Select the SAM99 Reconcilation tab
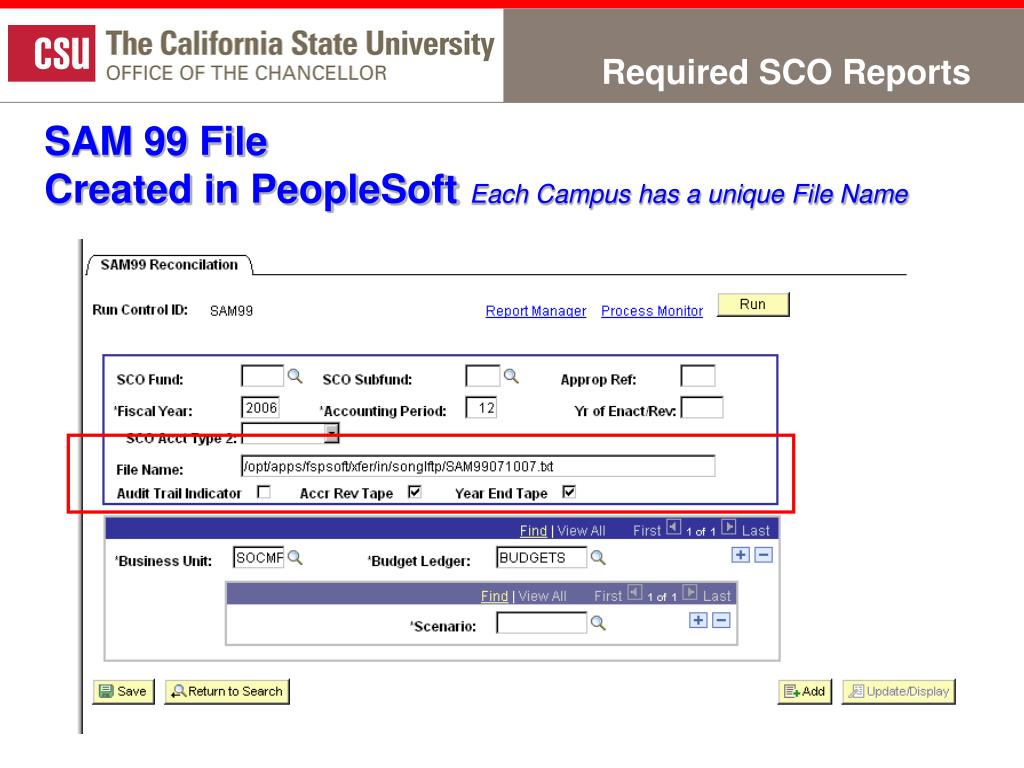Image resolution: width=1024 pixels, height=768 pixels. [169, 264]
